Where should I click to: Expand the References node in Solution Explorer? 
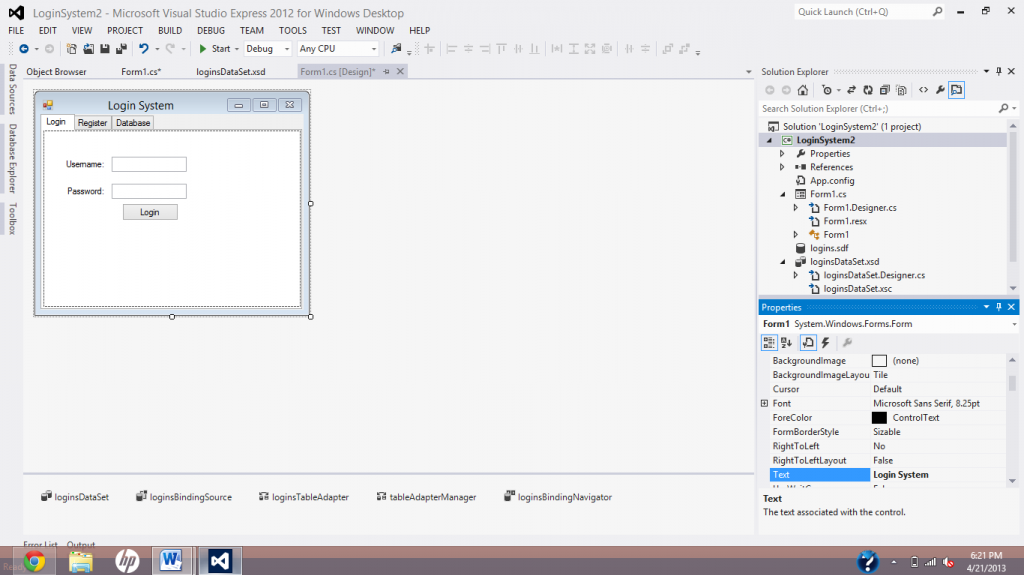click(782, 167)
